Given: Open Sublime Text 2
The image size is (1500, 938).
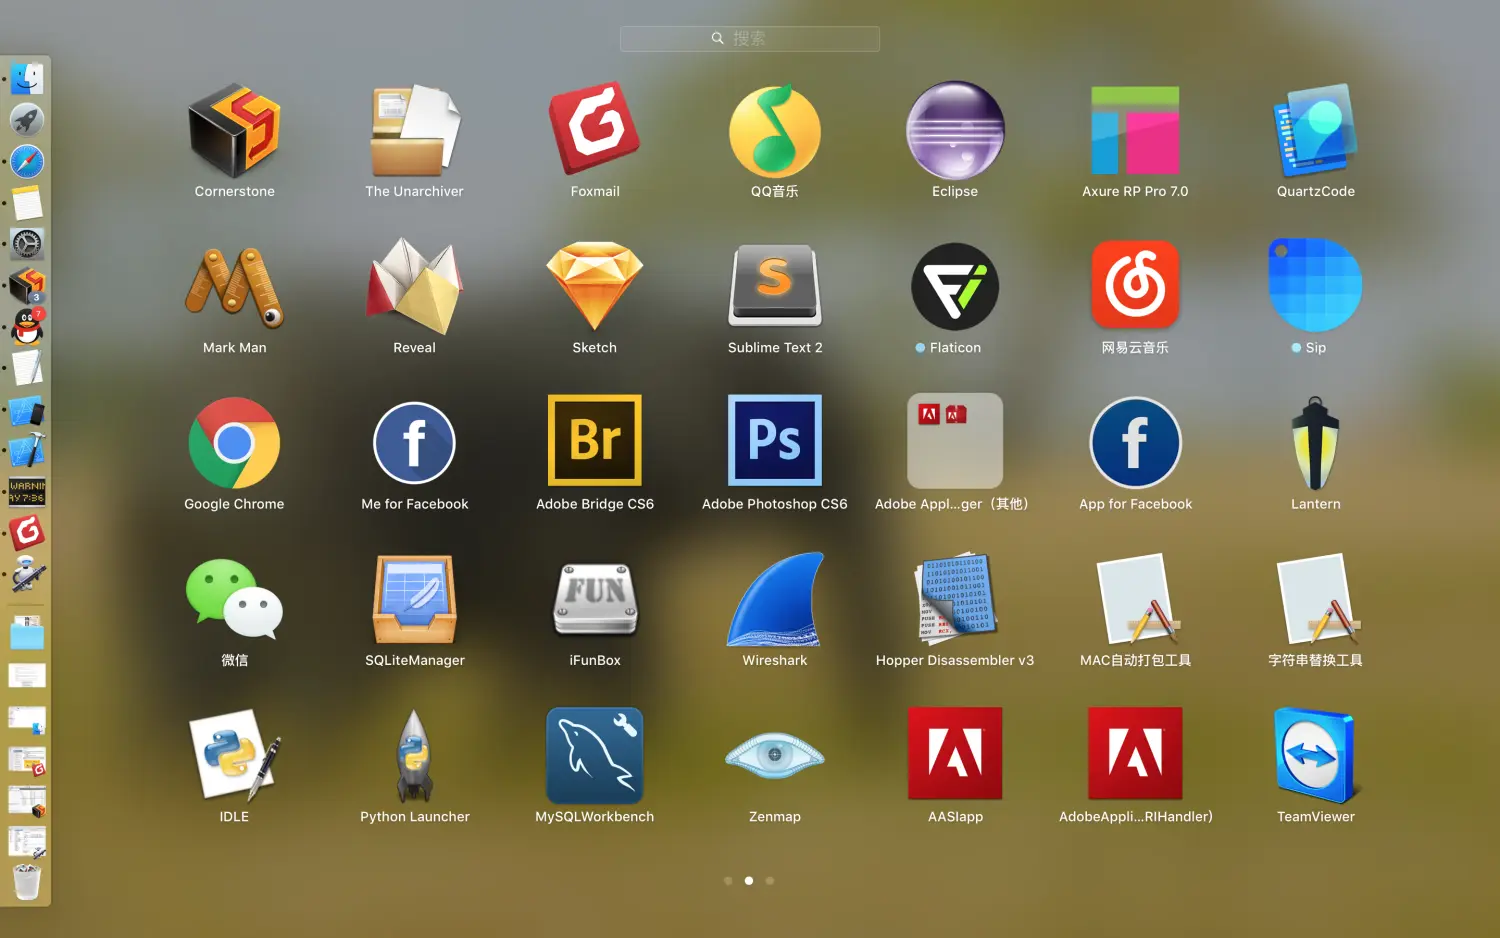Looking at the screenshot, I should 775,286.
